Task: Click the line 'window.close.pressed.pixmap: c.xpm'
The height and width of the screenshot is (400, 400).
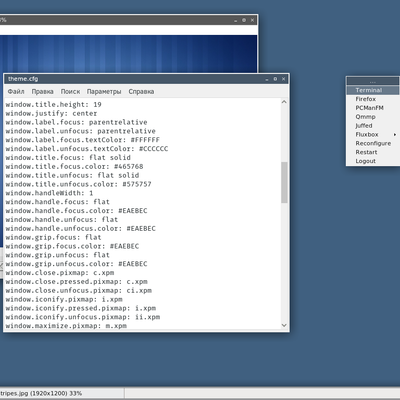Action: point(76,282)
